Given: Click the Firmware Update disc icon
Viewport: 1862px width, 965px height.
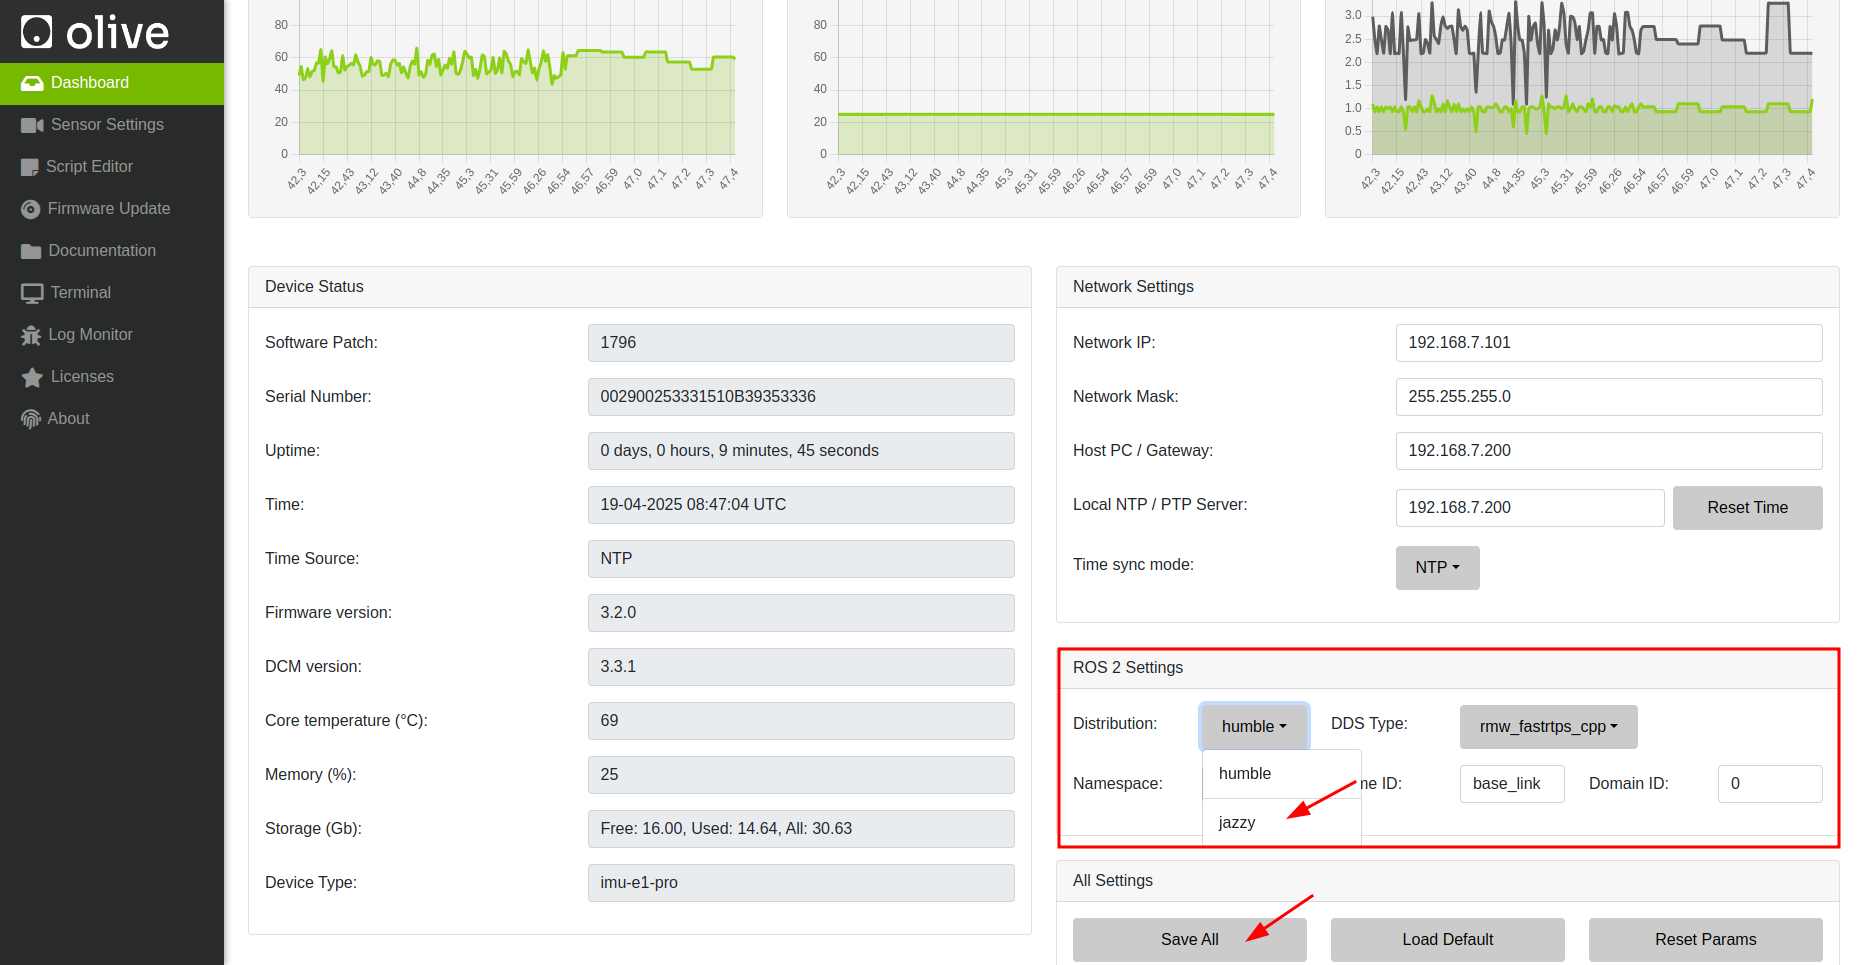Looking at the screenshot, I should coord(31,209).
